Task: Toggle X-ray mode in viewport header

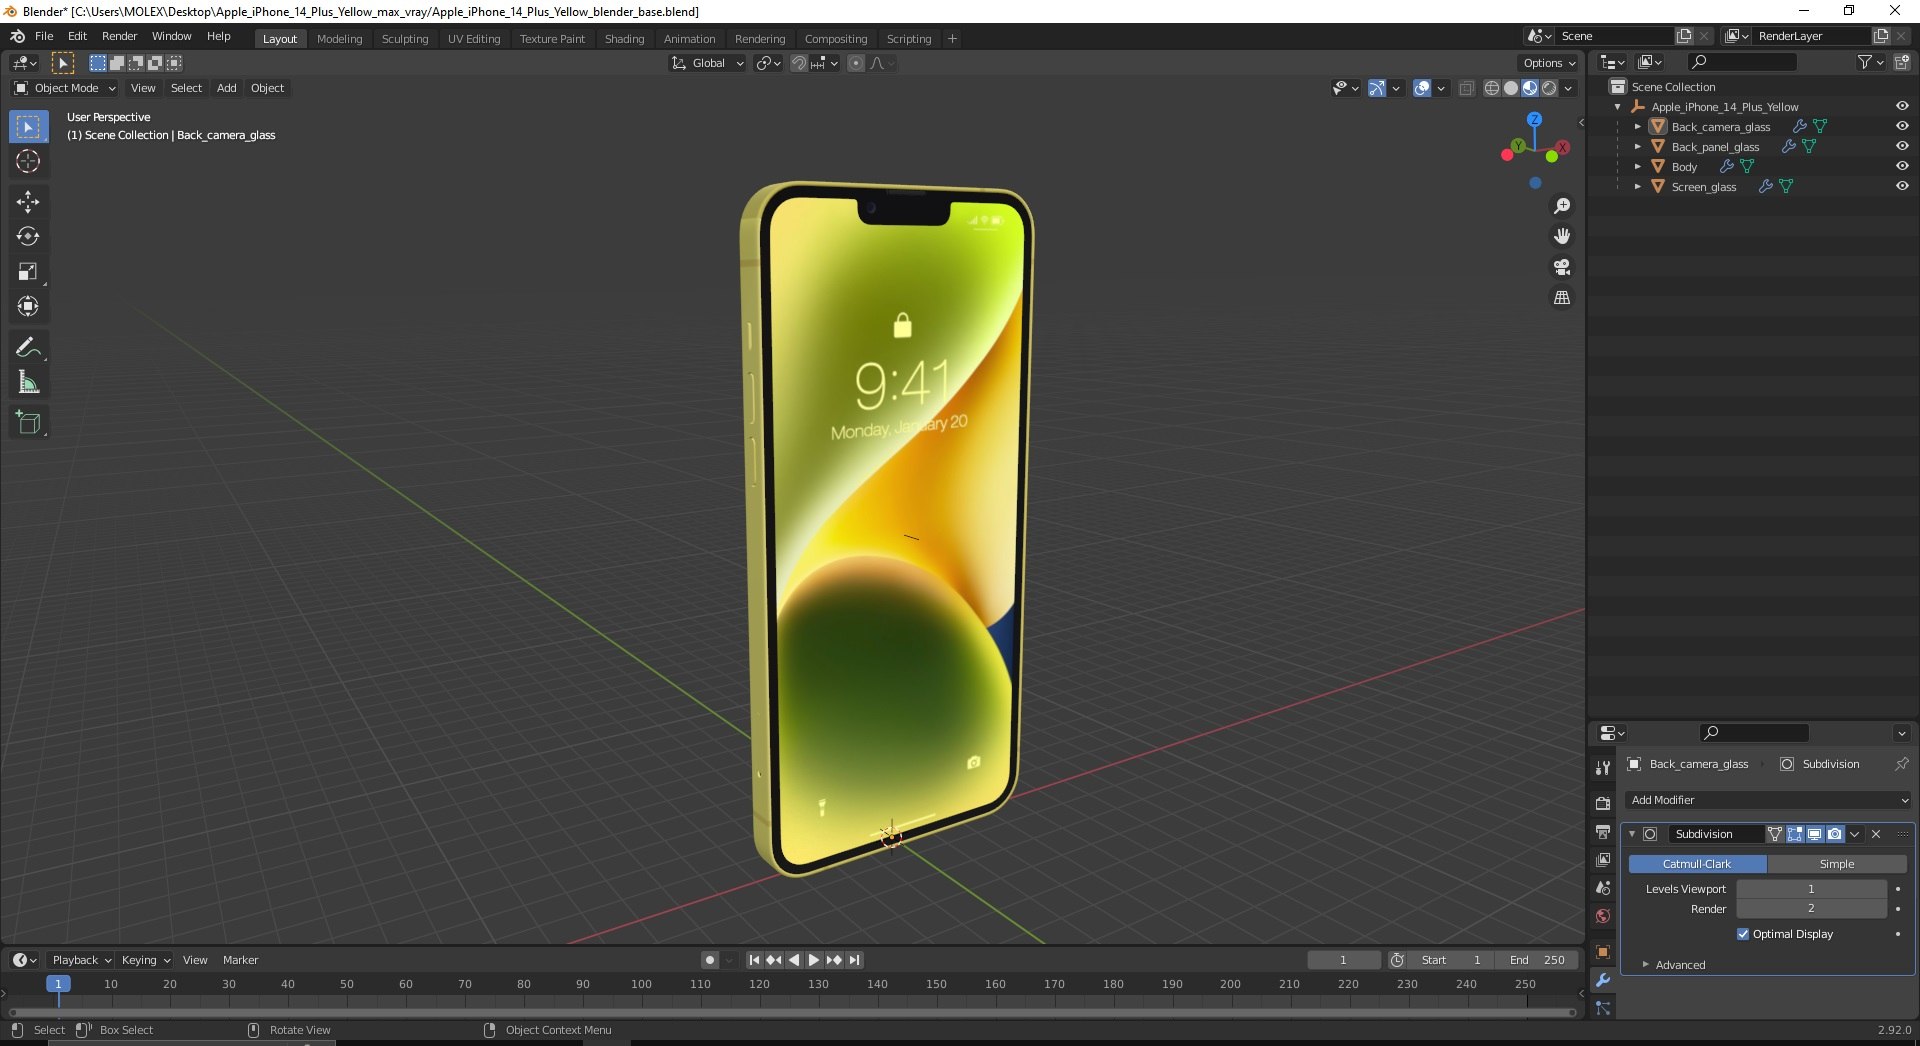Action: point(1467,88)
